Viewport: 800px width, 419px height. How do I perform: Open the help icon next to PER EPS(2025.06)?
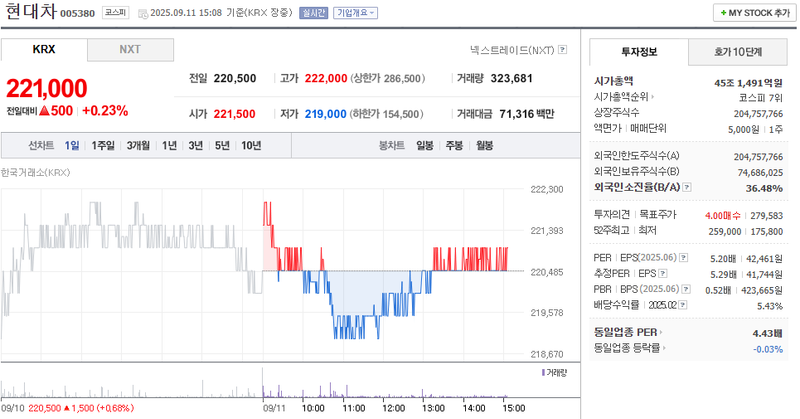(x=684, y=258)
